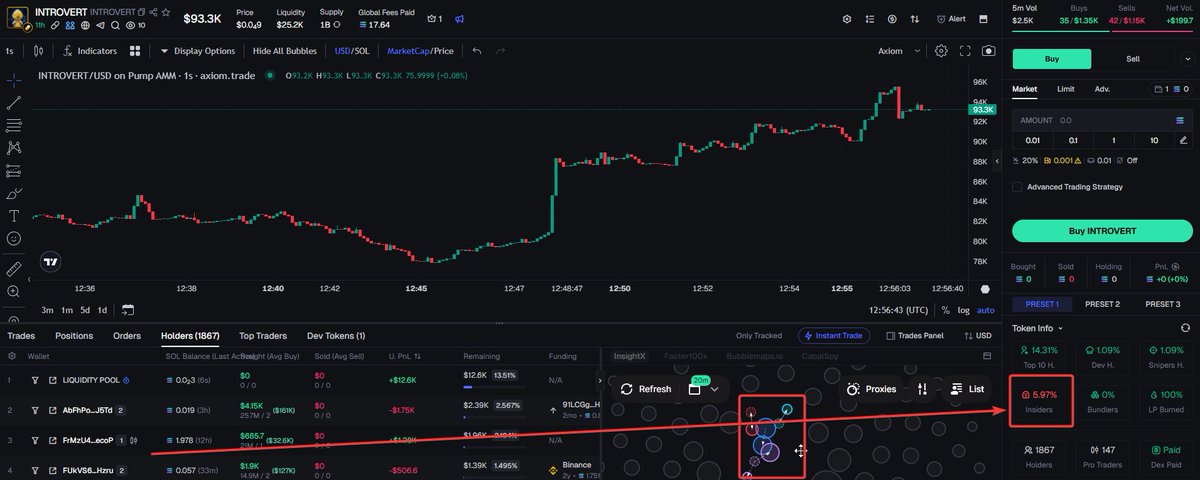Select the Adv. order tab
The height and width of the screenshot is (480, 1200).
coord(1102,89)
